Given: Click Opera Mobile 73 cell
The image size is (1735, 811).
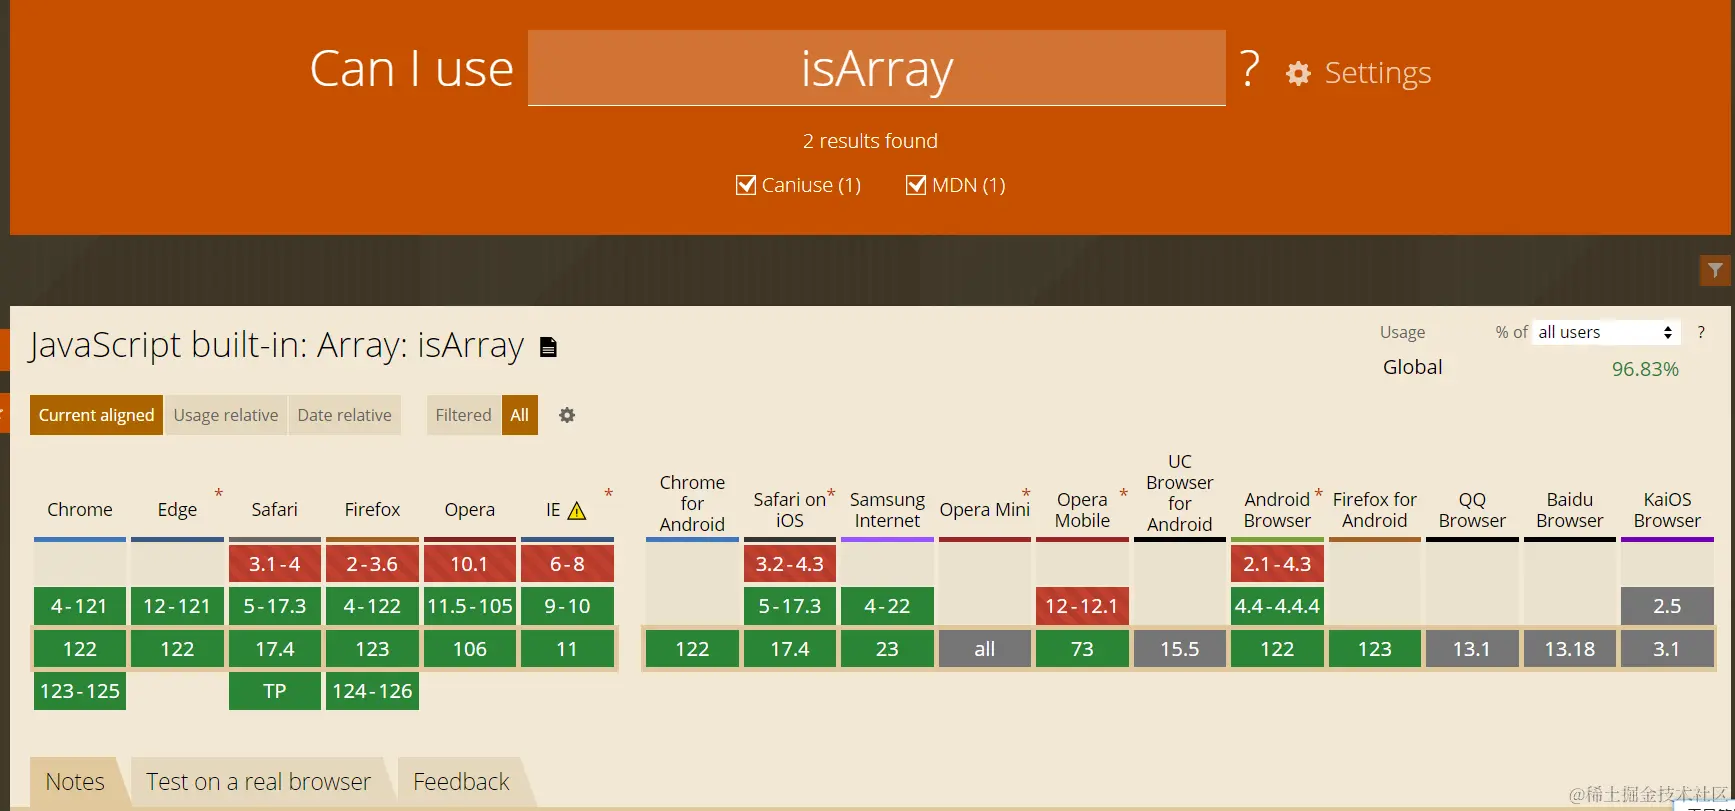Looking at the screenshot, I should [x=1082, y=649].
